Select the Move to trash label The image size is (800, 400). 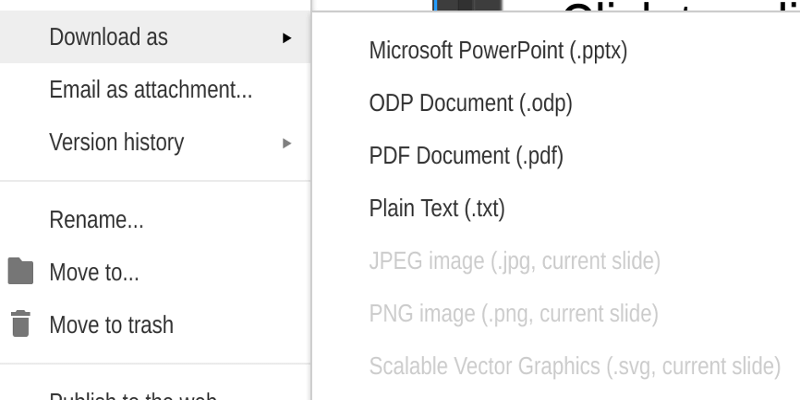click(111, 324)
